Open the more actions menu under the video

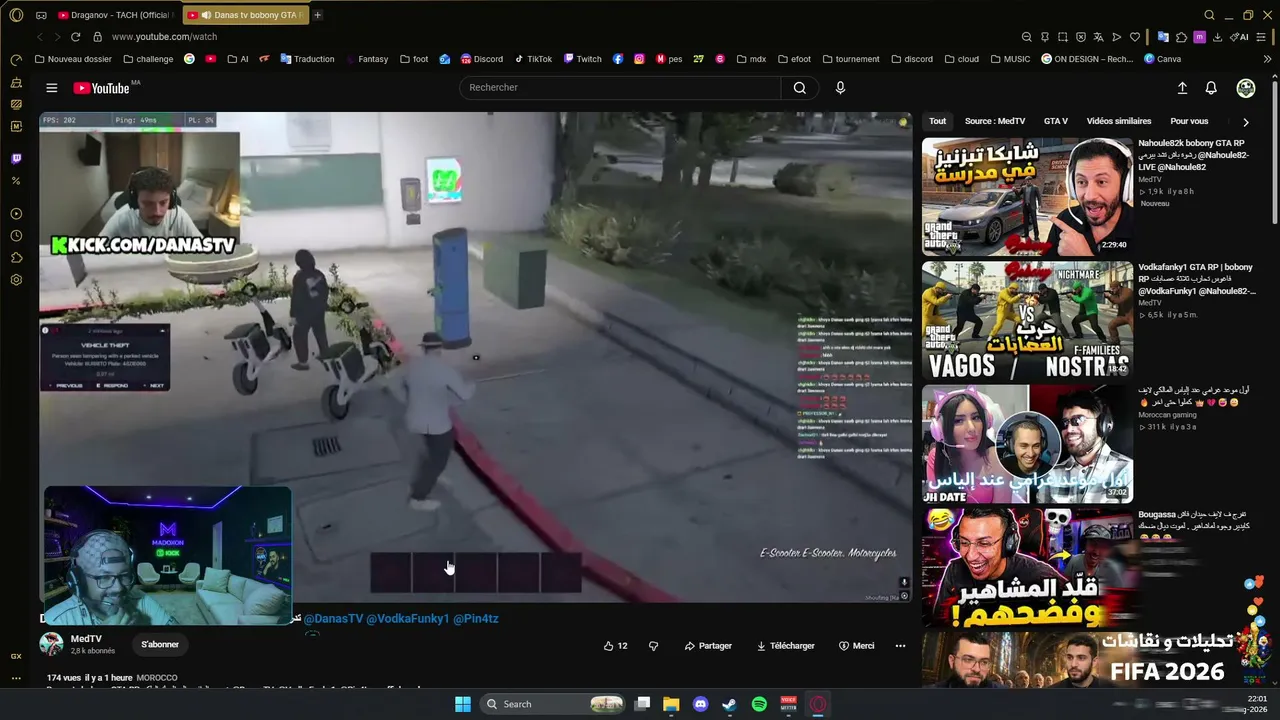[900, 646]
